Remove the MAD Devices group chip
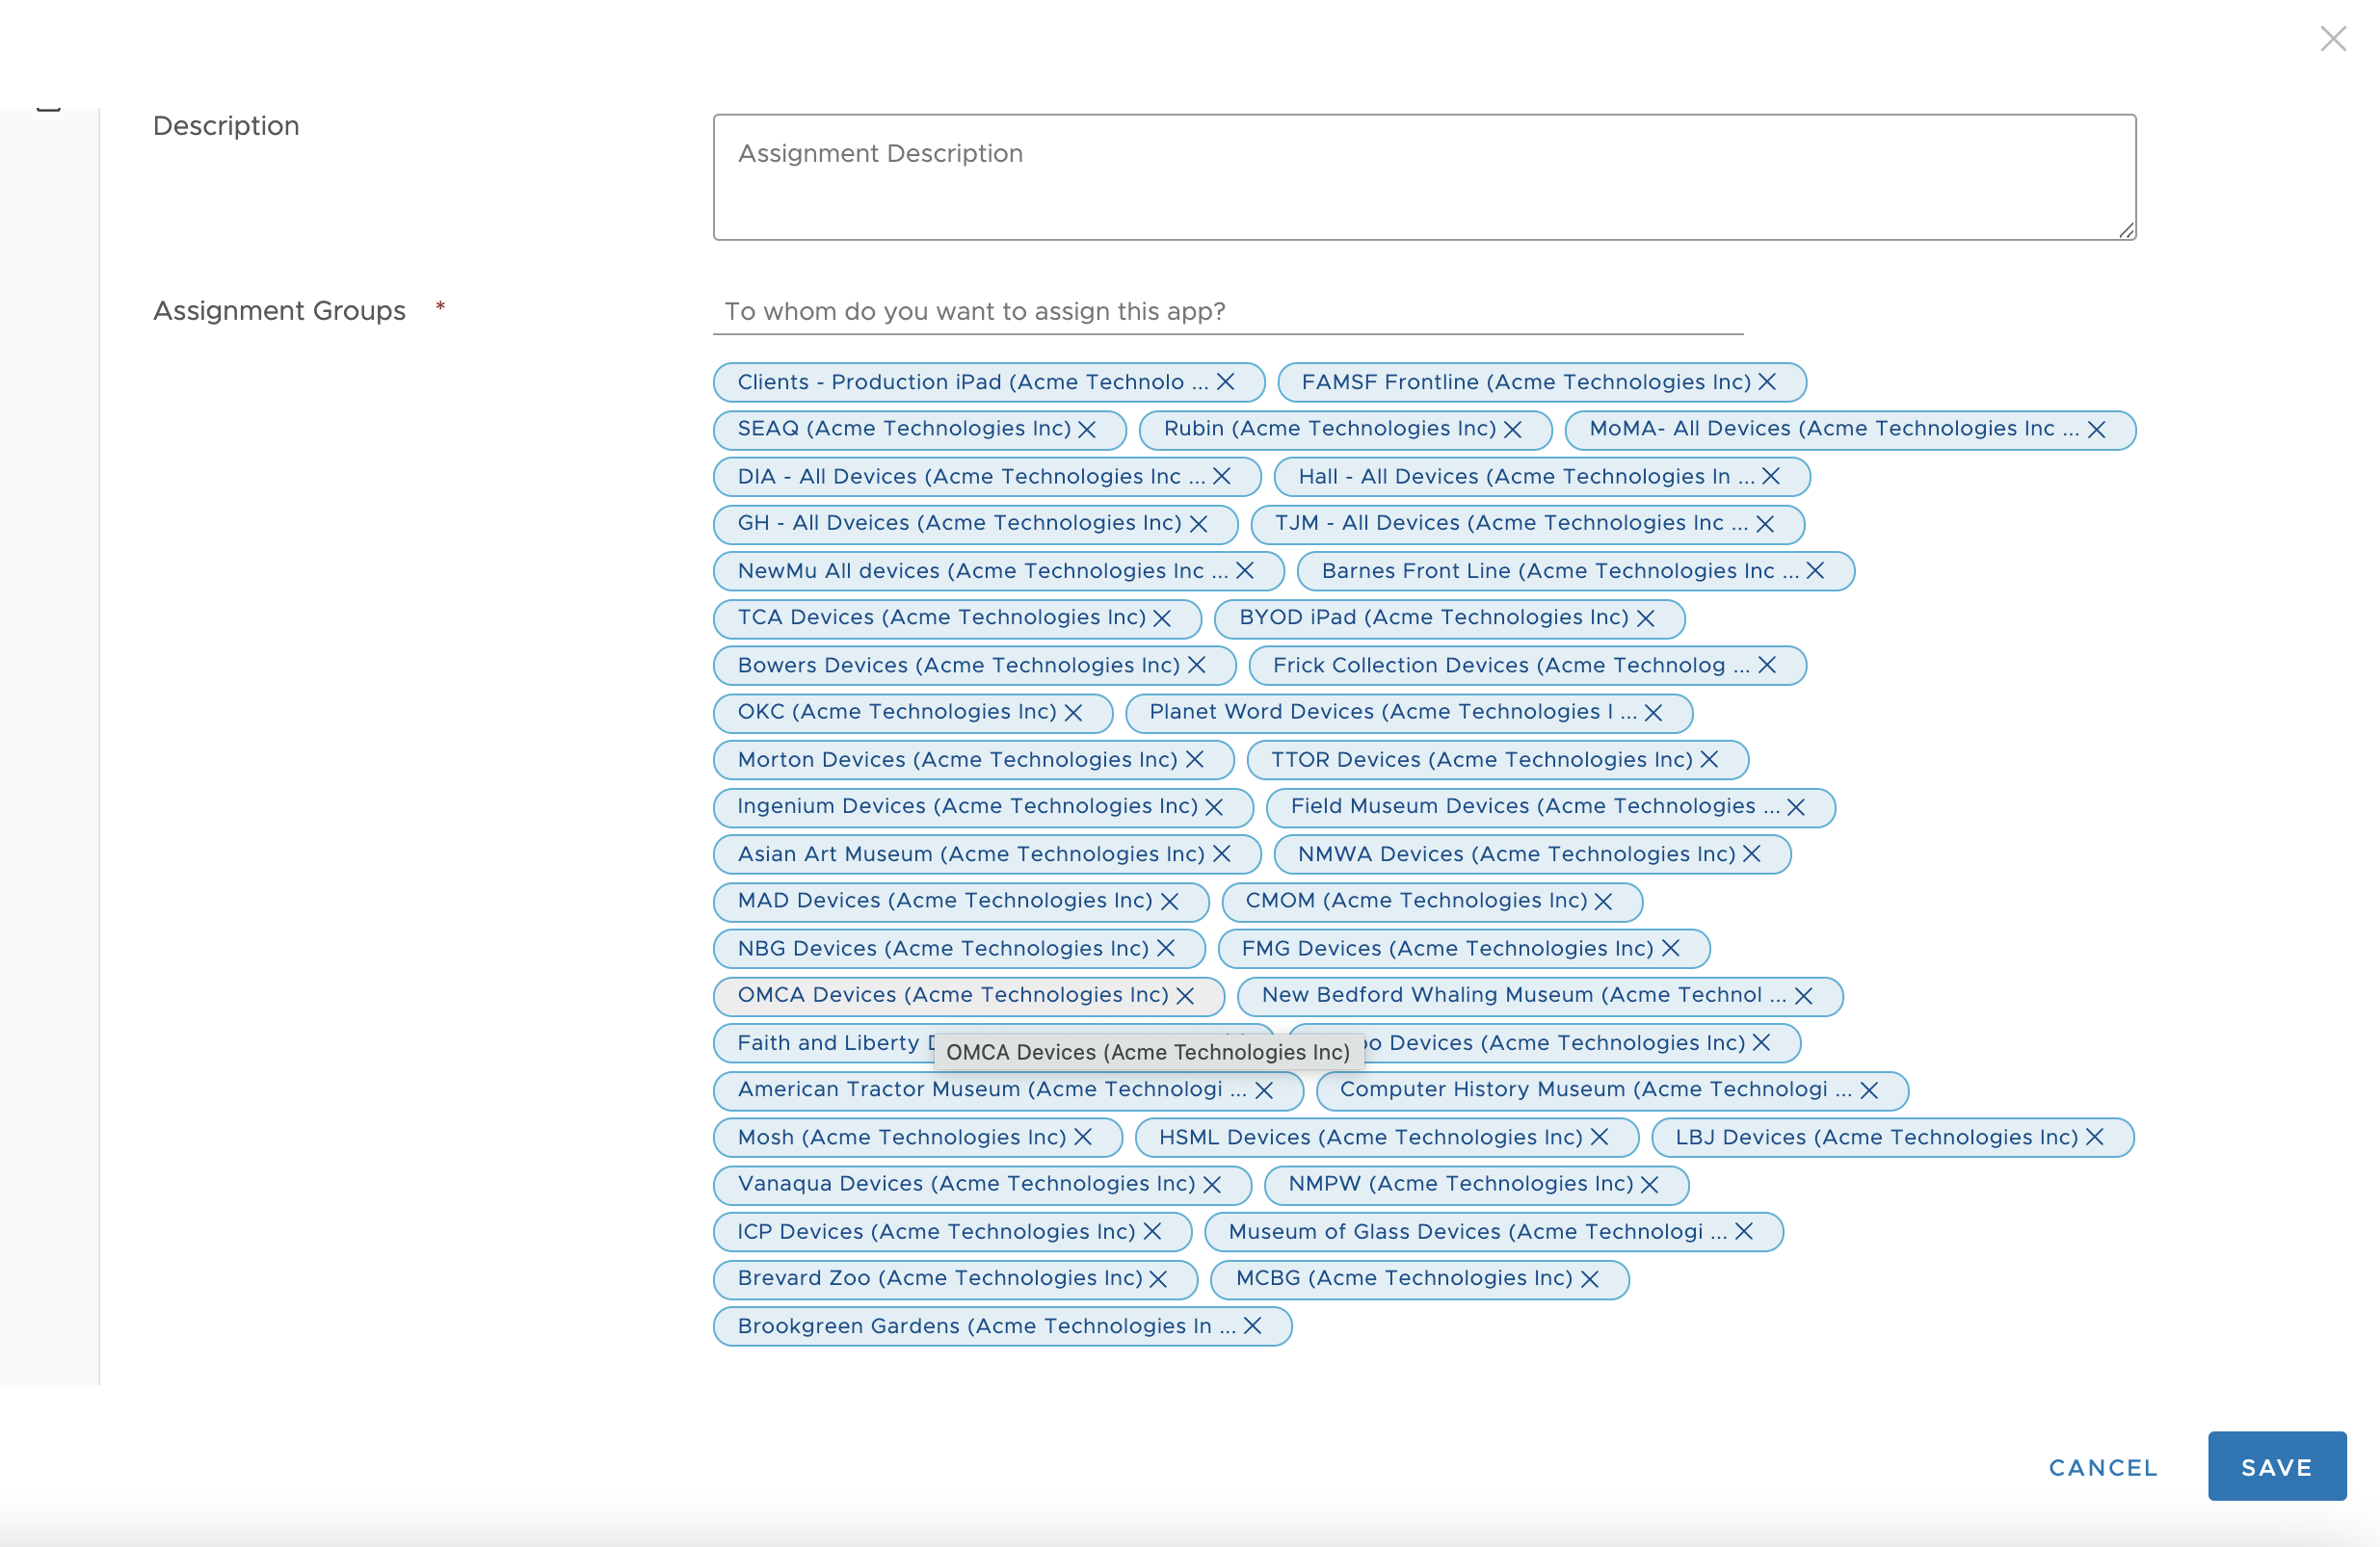This screenshot has height=1547, width=2380. coord(1170,901)
